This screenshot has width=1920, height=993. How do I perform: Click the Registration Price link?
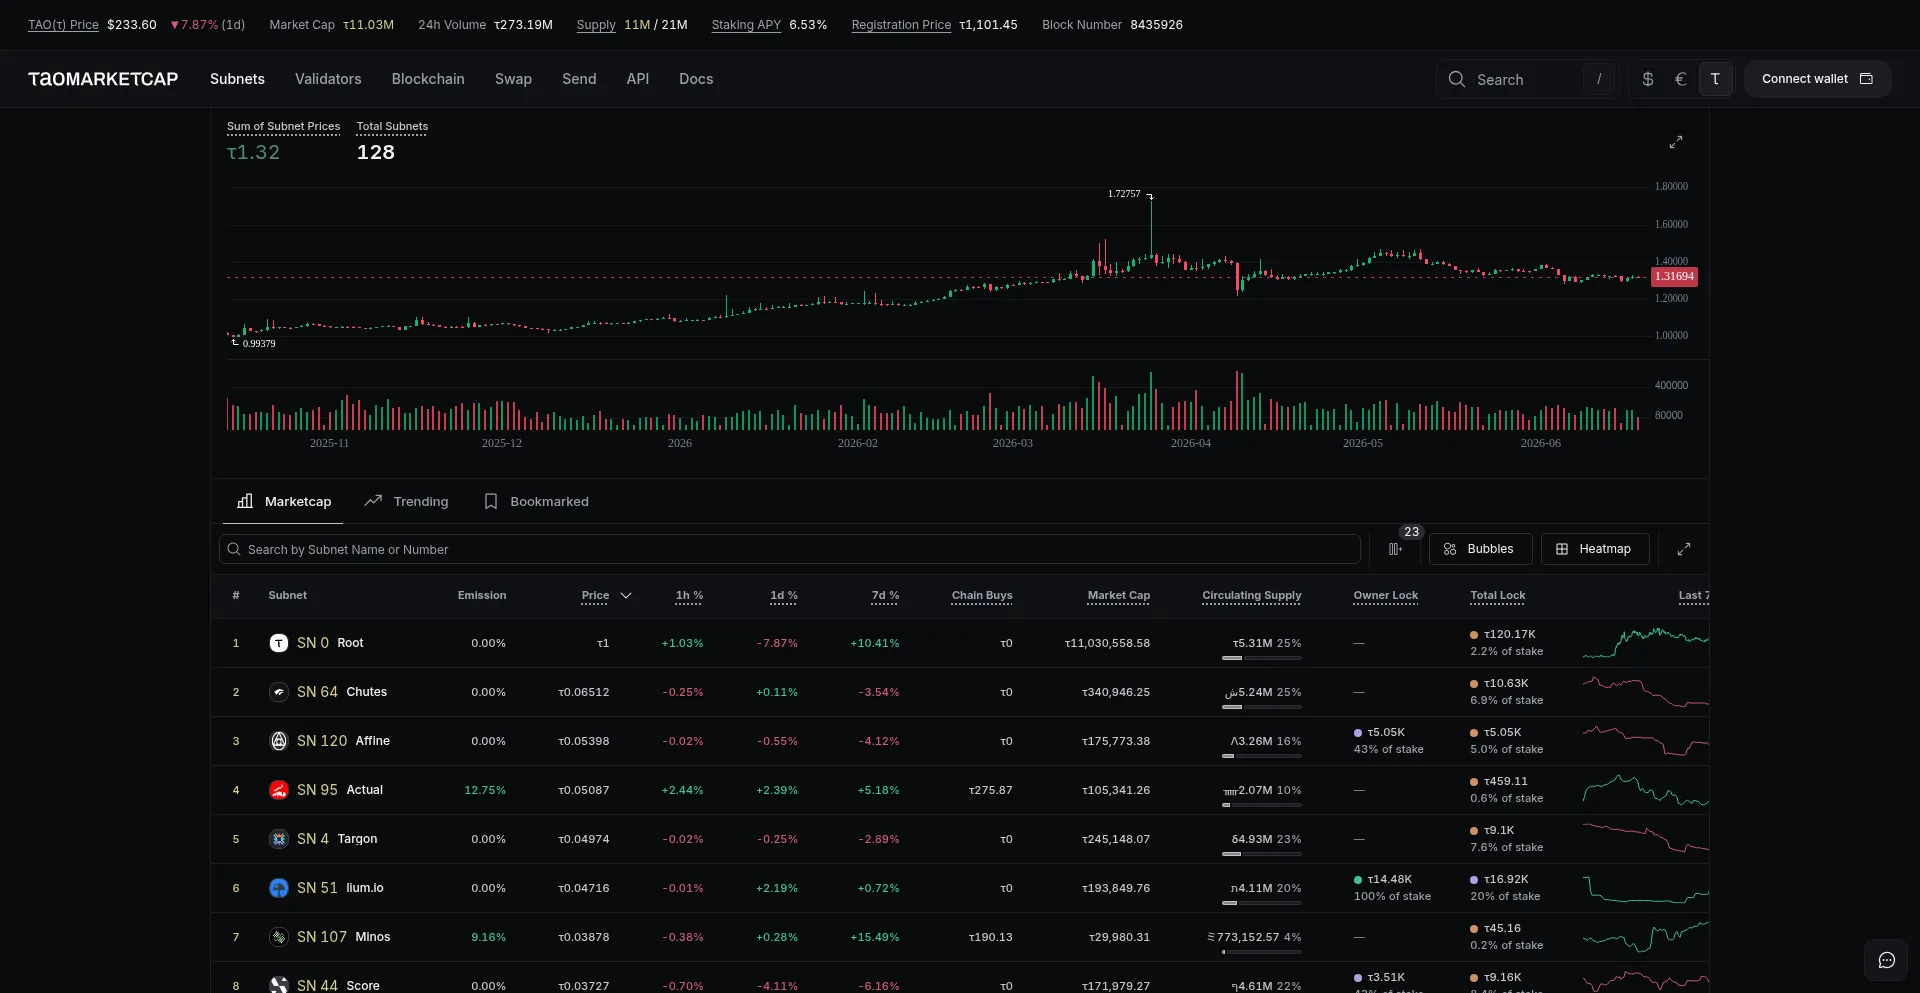[901, 25]
